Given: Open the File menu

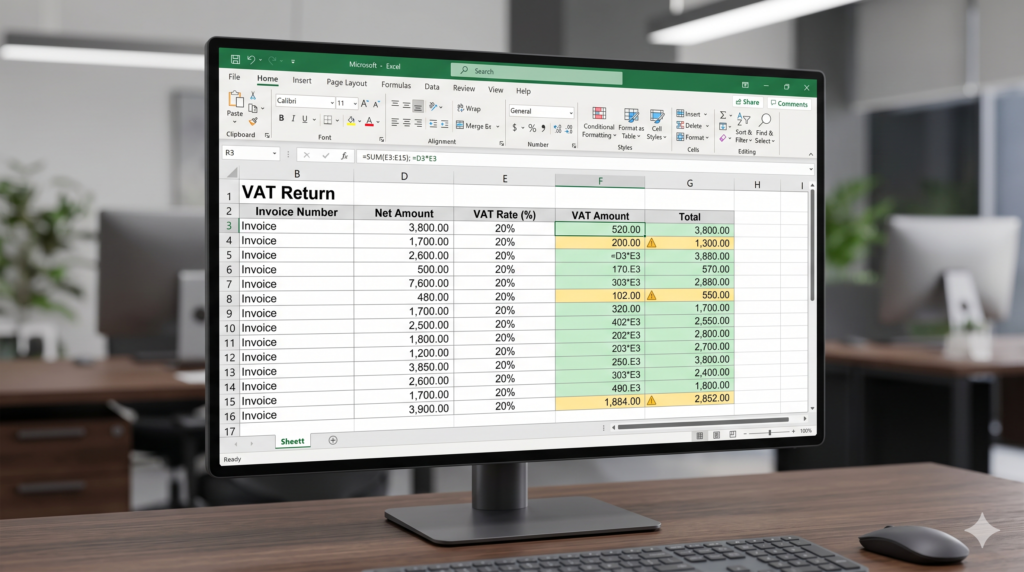Looking at the screenshot, I should tap(234, 77).
